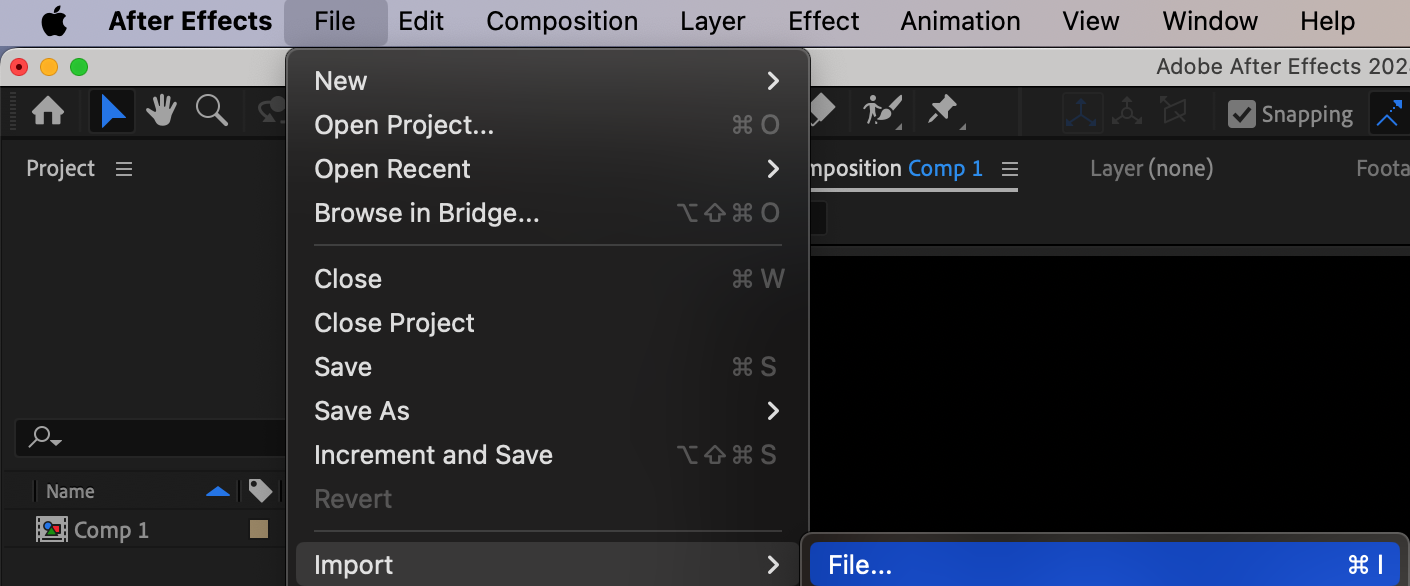
Task: Click the Home icon in toolbar
Action: (48, 112)
